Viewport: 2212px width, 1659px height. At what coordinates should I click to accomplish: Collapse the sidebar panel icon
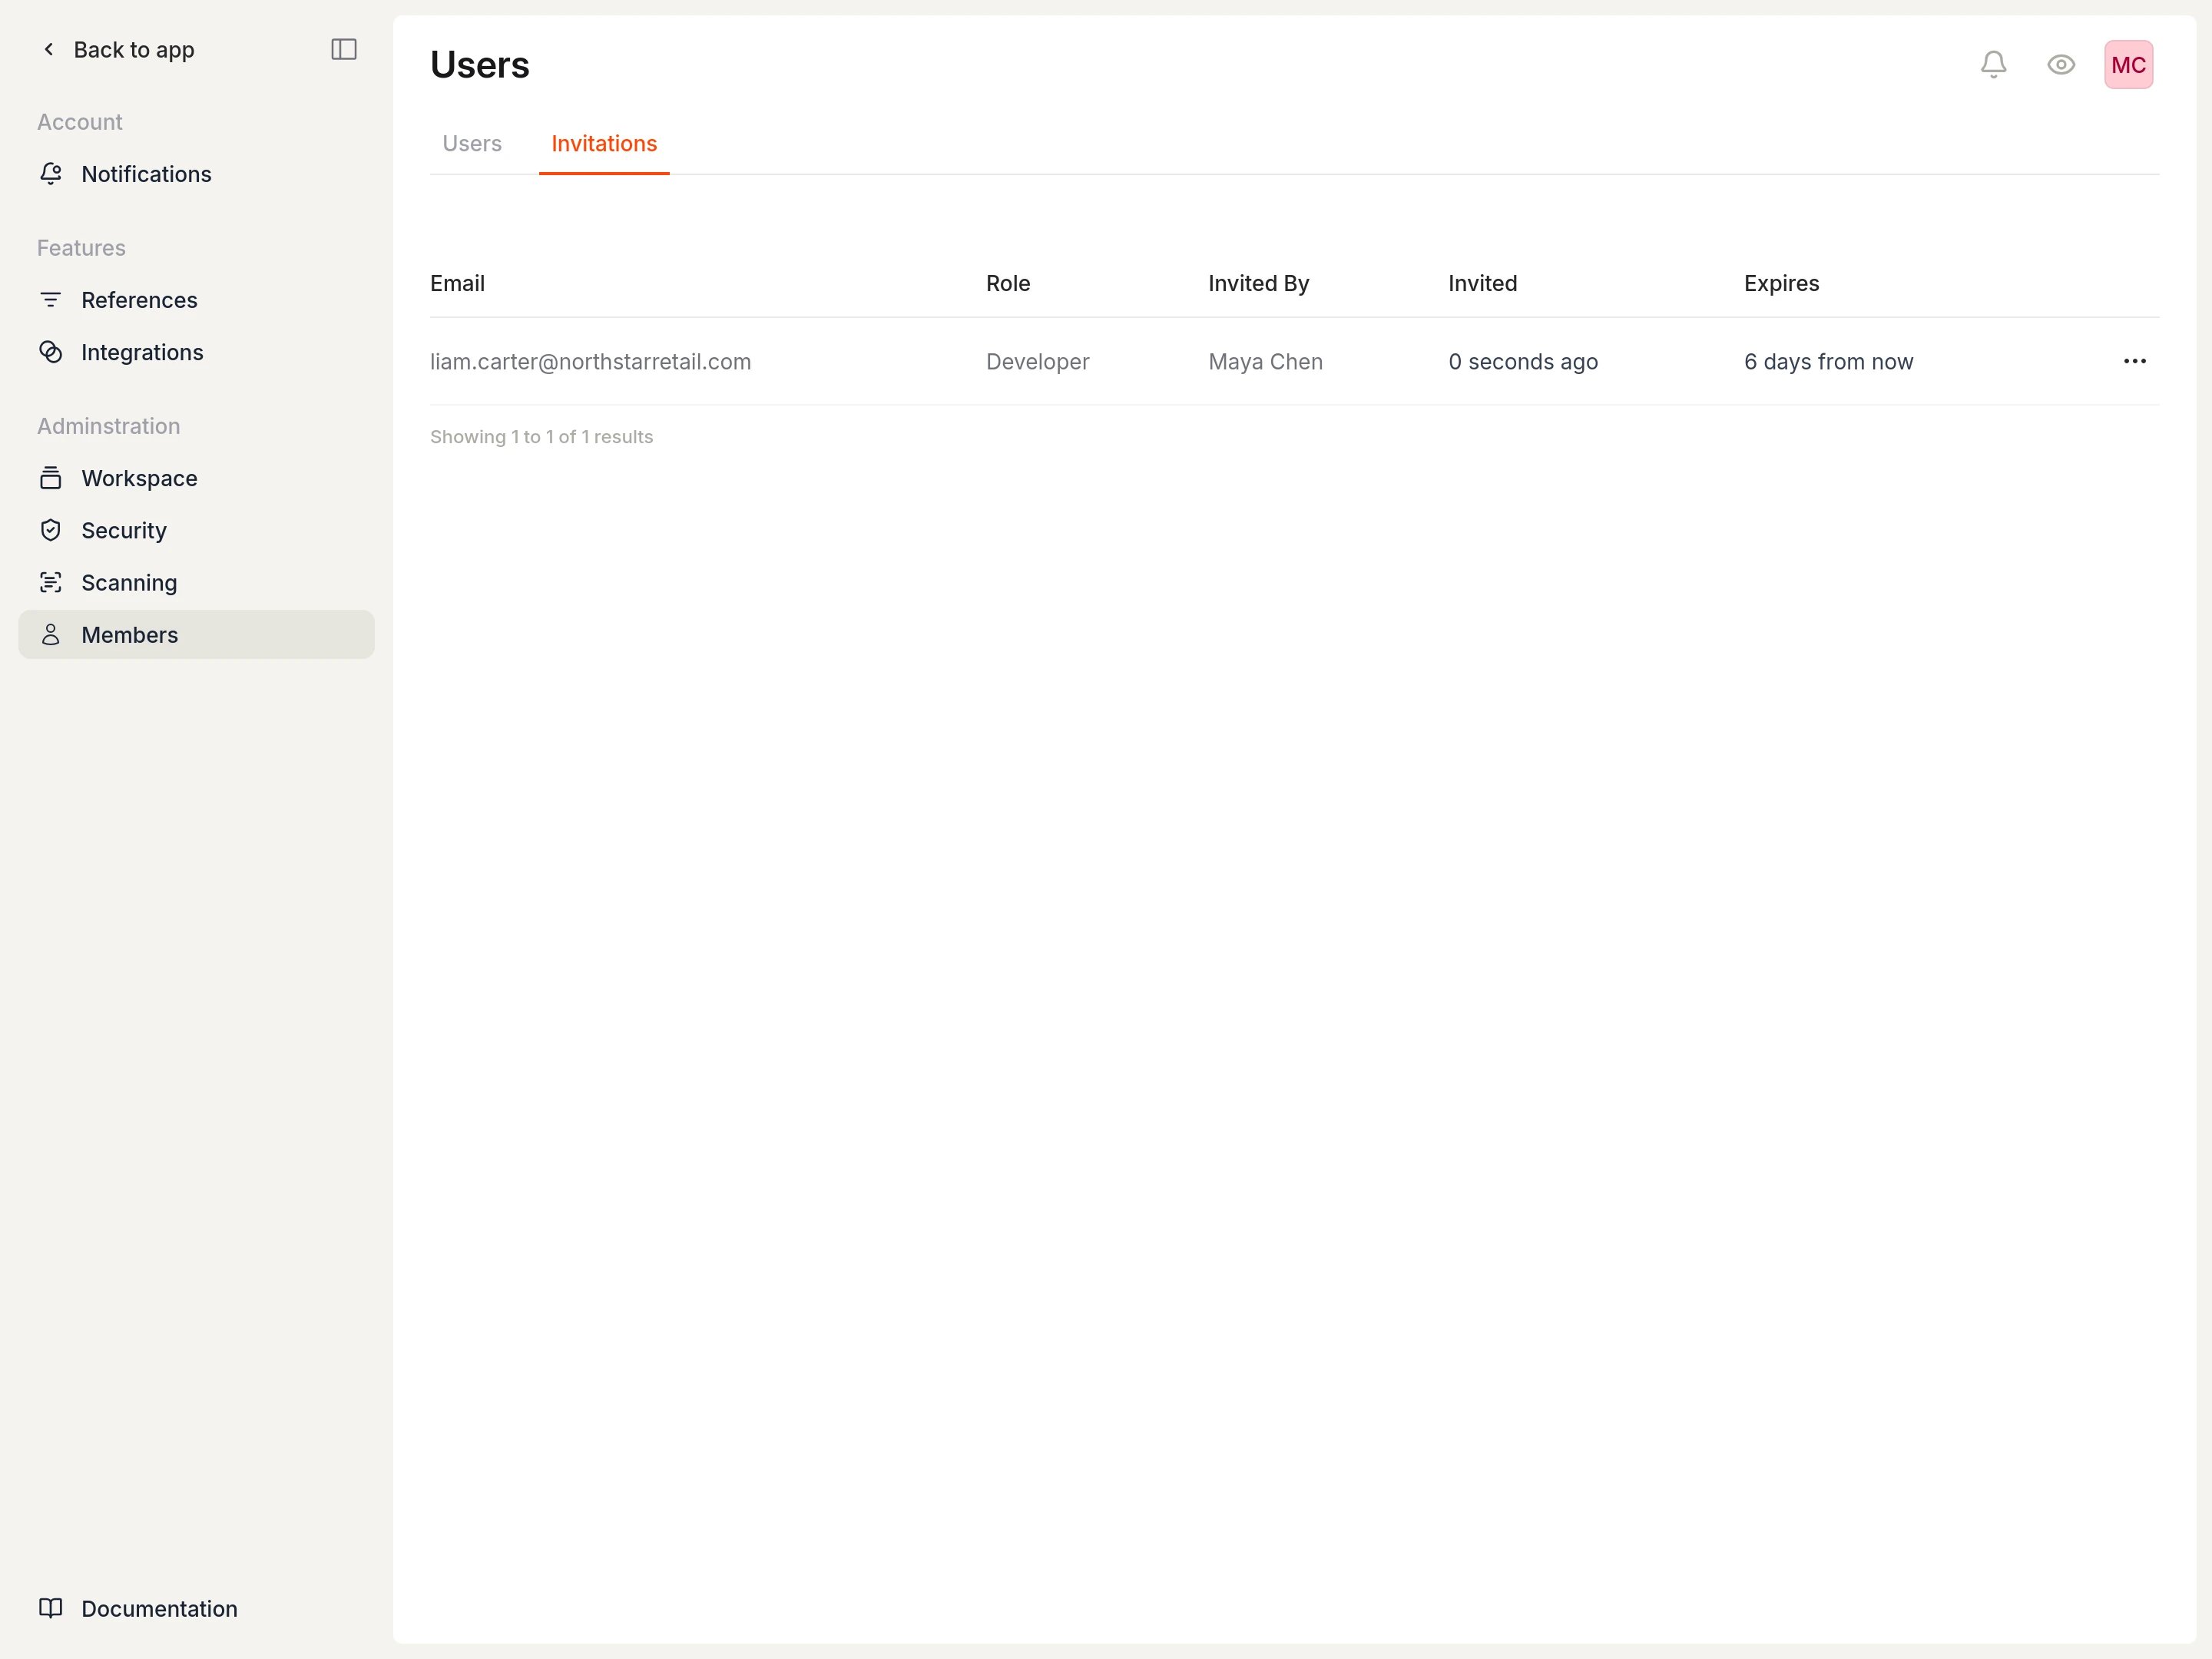click(344, 49)
